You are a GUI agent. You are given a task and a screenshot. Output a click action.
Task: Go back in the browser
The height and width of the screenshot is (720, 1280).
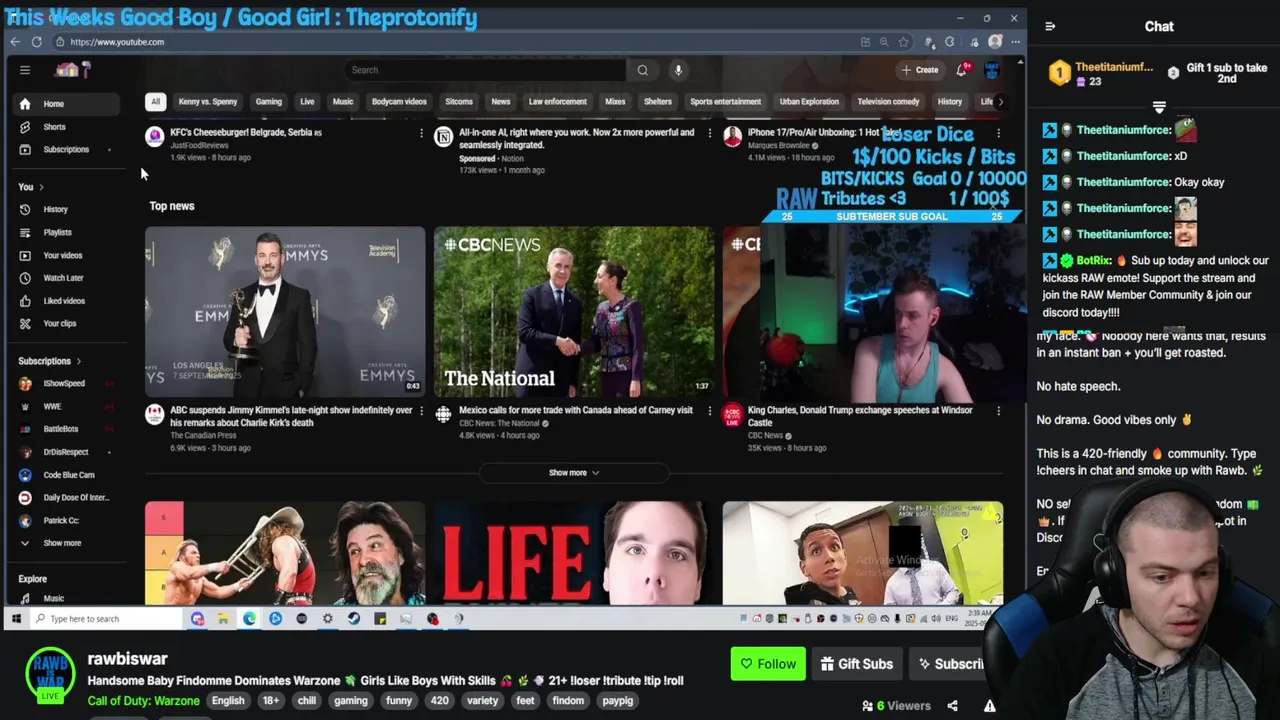15,42
